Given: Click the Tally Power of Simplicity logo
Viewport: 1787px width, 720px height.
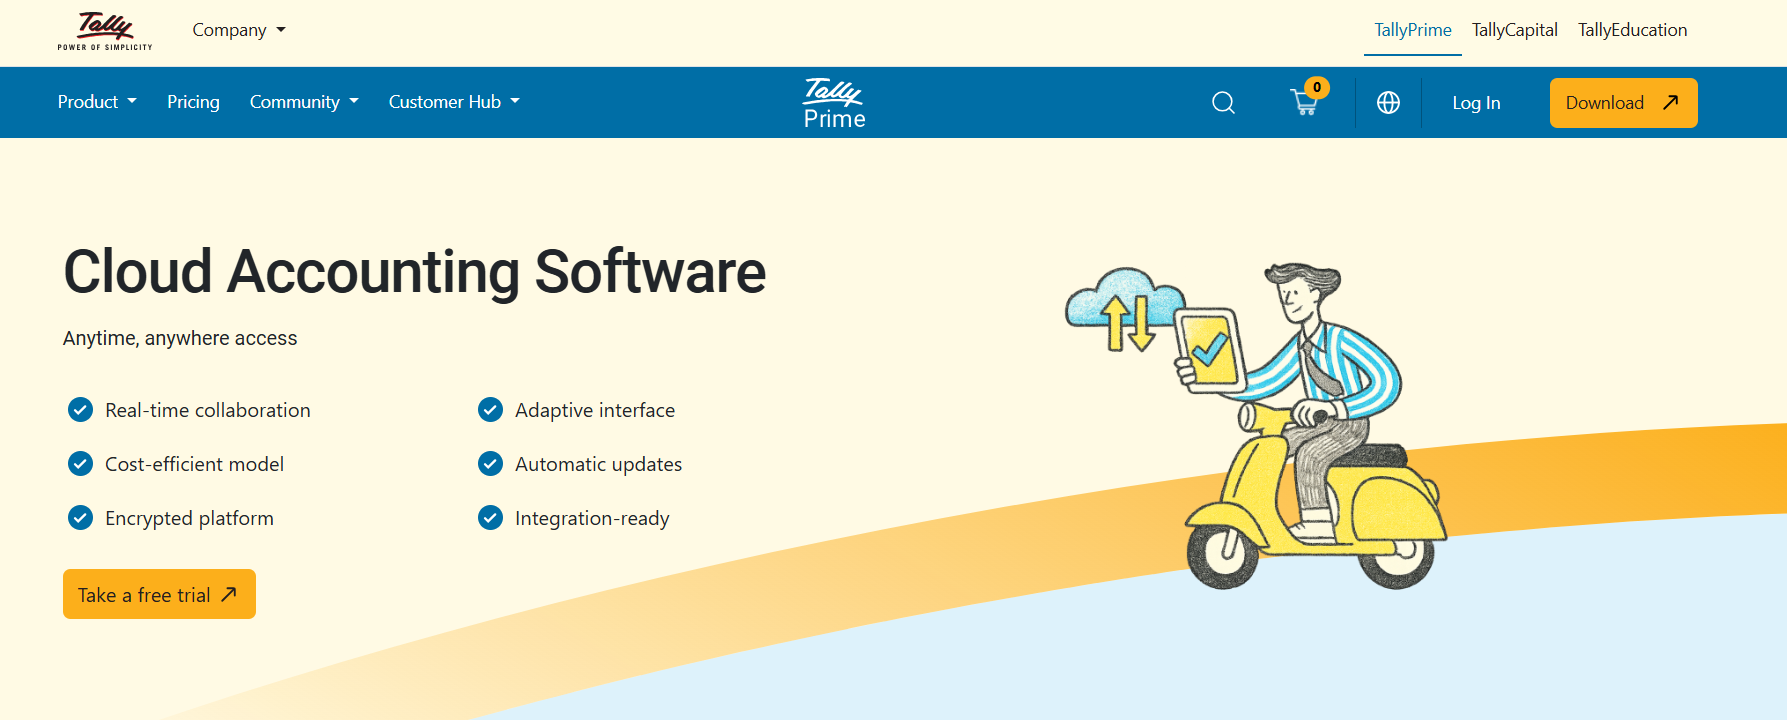Looking at the screenshot, I should (x=105, y=31).
